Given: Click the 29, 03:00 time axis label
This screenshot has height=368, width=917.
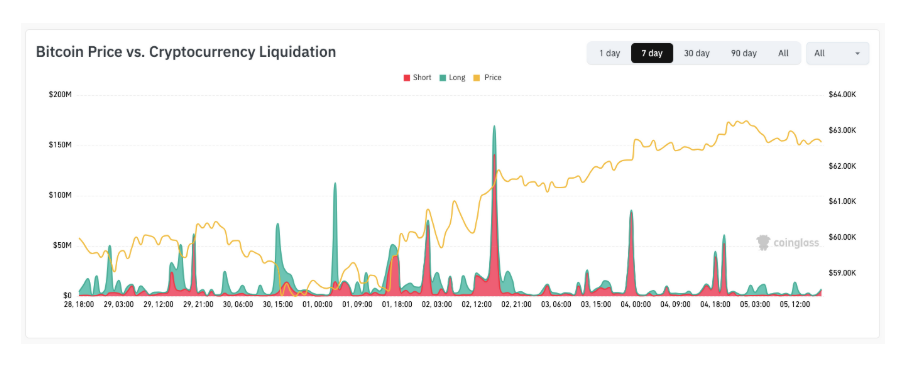Looking at the screenshot, I should click(x=119, y=305).
